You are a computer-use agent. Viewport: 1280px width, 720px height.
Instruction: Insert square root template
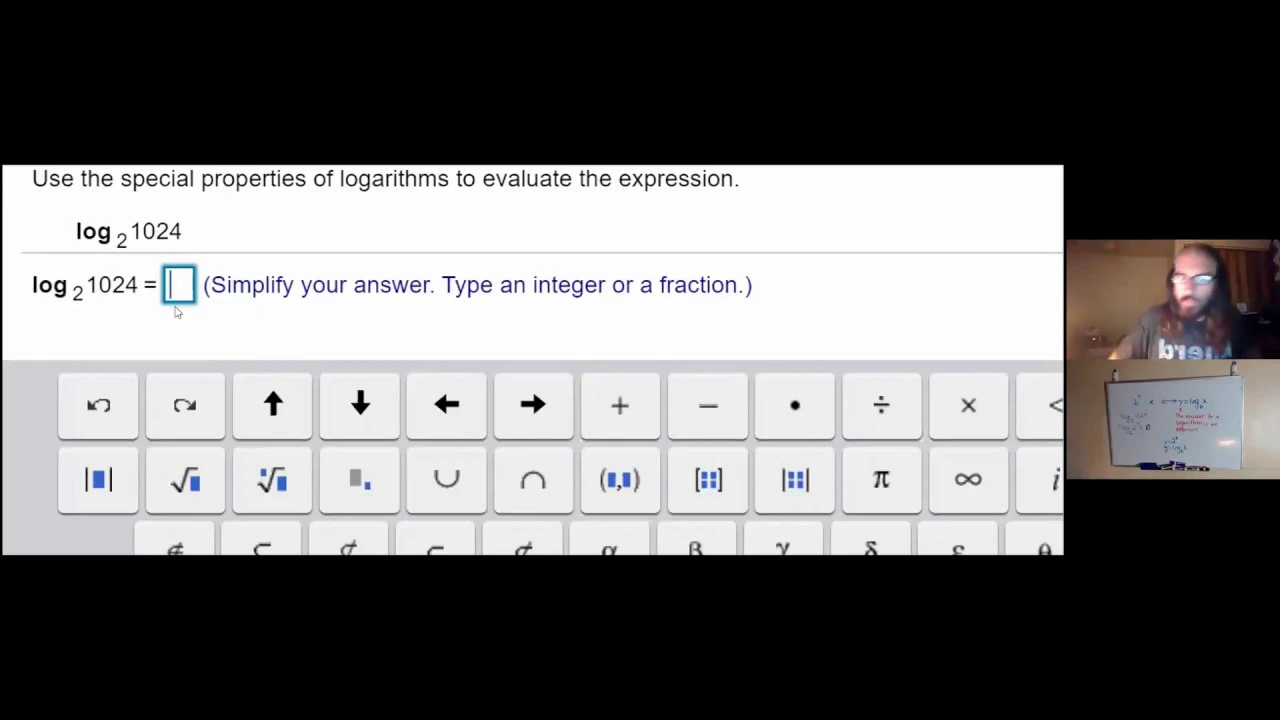[x=185, y=481]
